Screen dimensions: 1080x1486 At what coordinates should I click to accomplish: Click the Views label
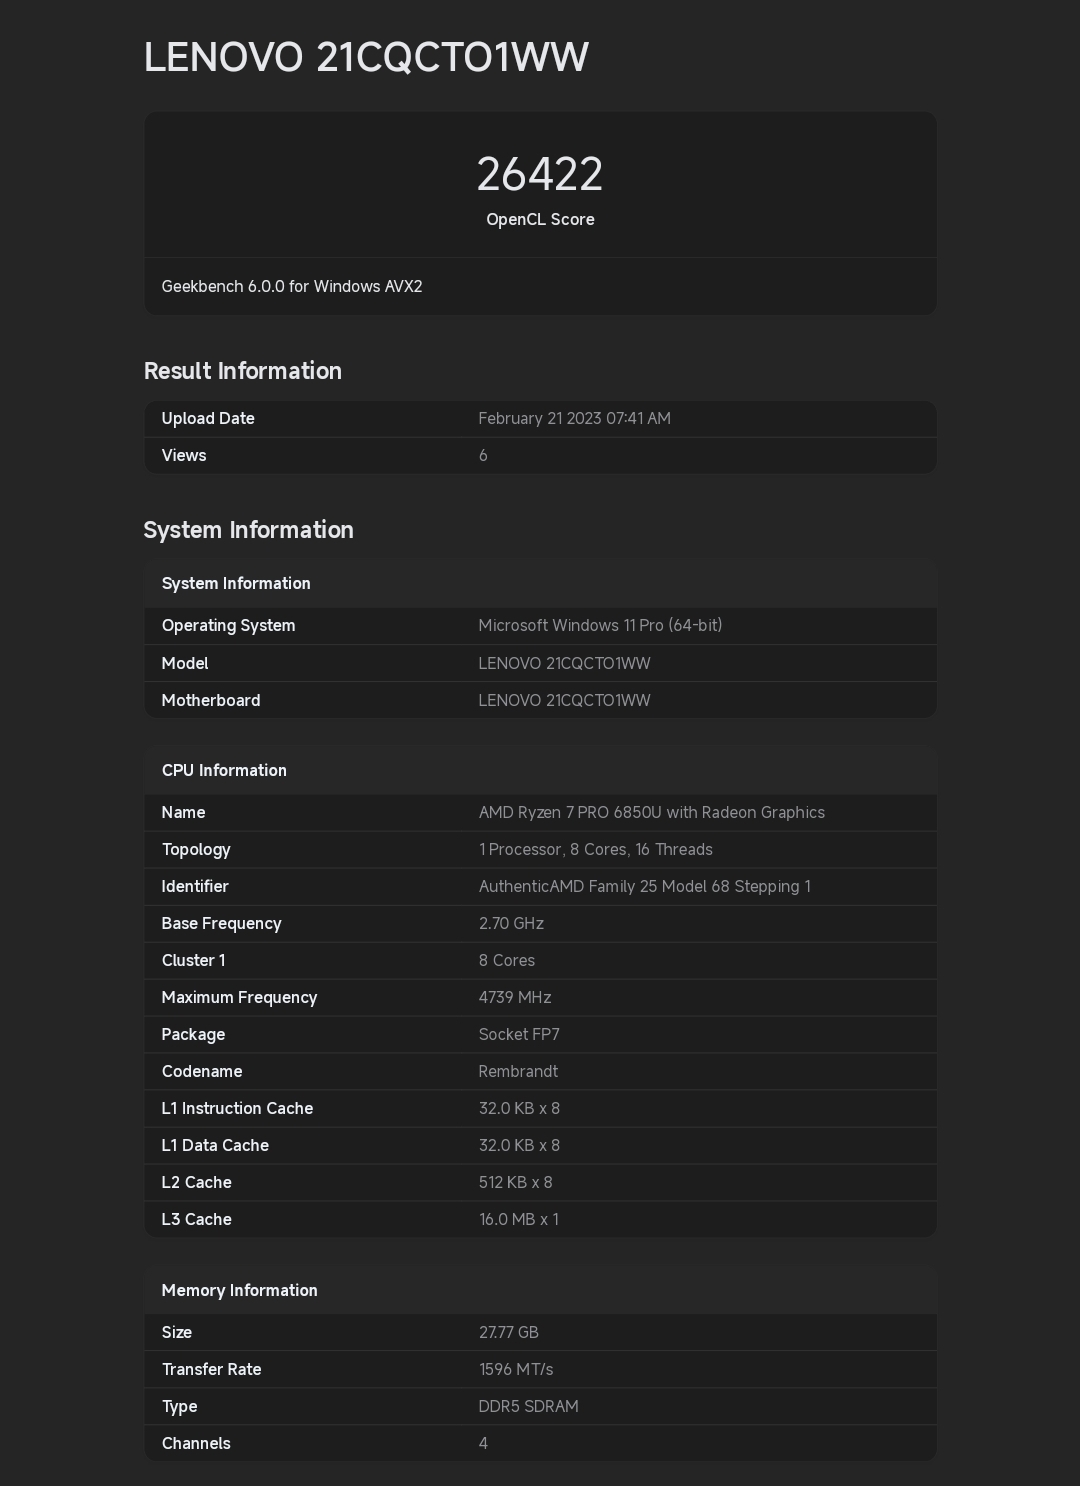[x=184, y=455]
